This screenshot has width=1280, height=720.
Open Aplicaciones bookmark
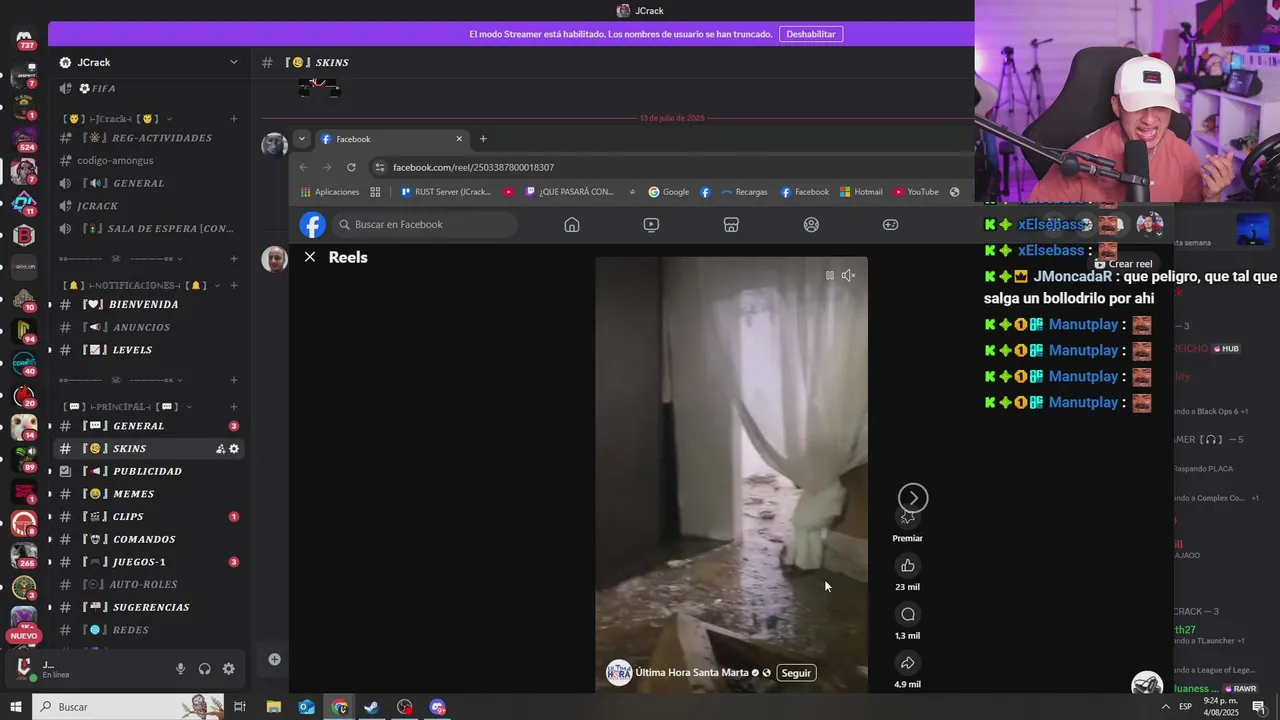(330, 192)
